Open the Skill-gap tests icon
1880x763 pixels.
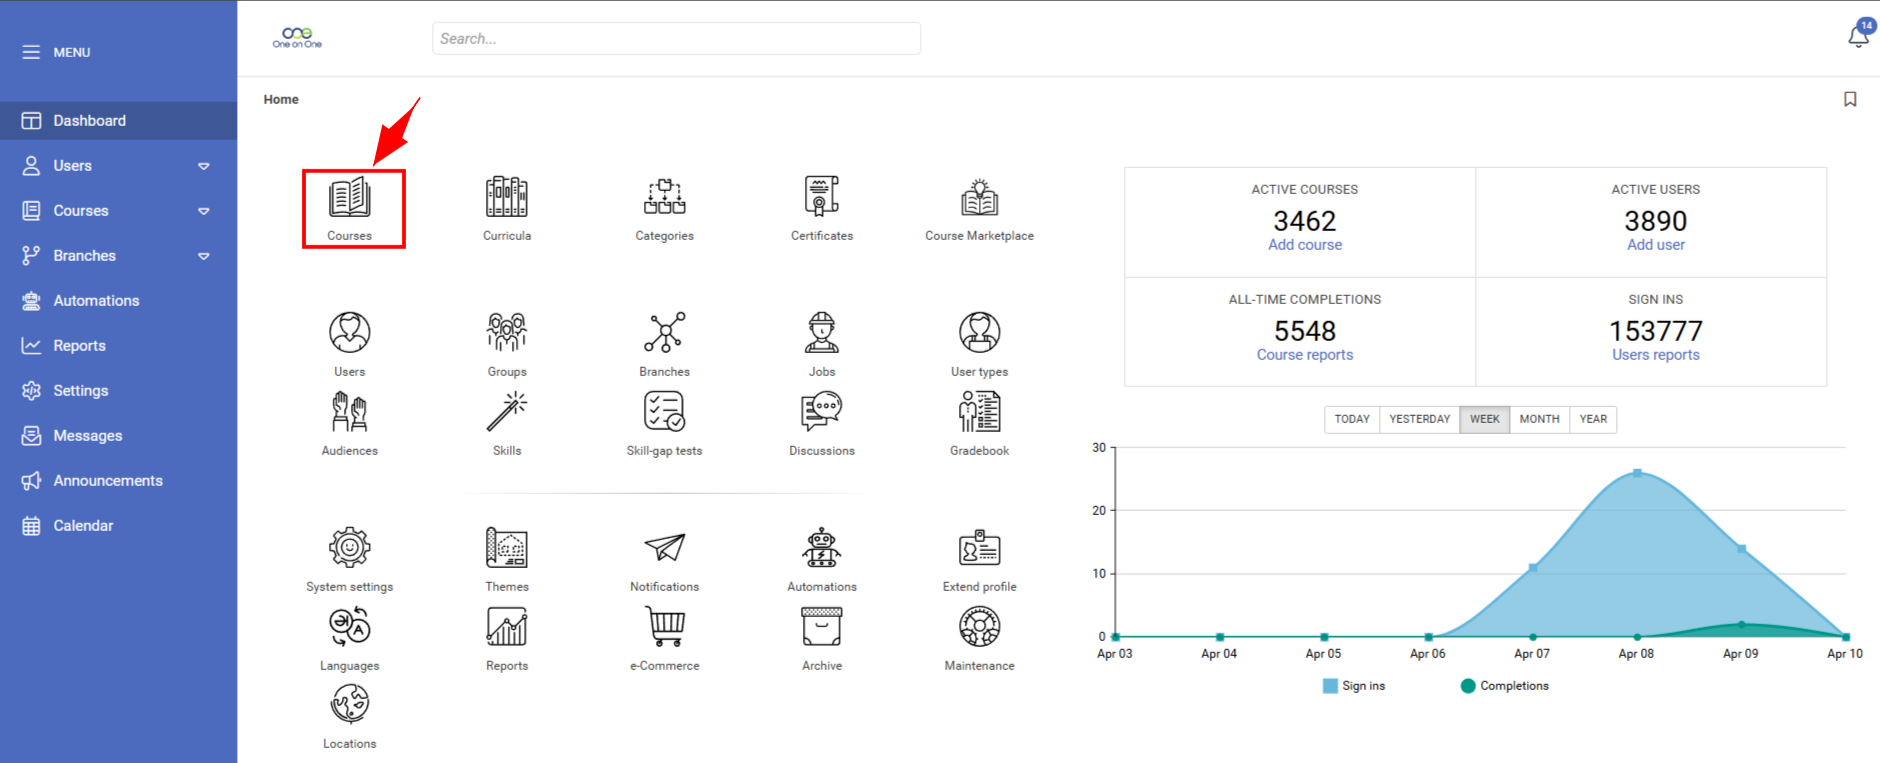[x=664, y=412]
